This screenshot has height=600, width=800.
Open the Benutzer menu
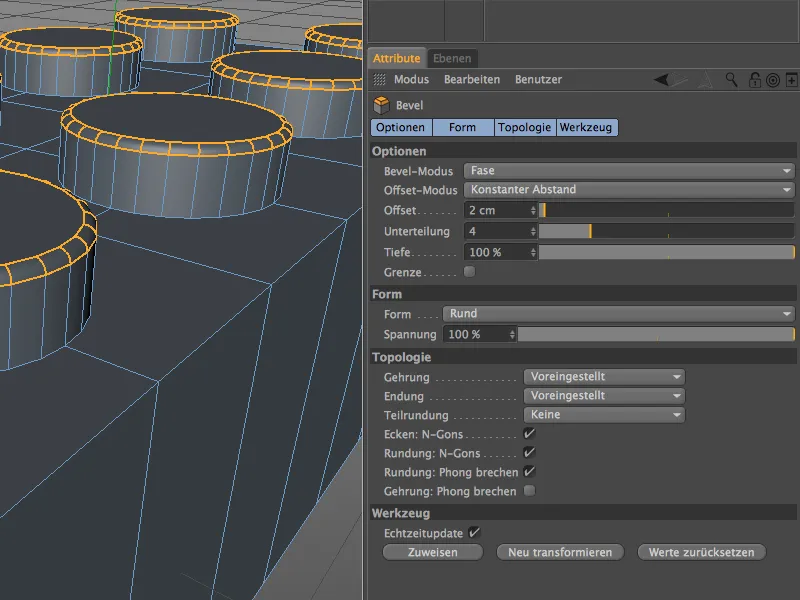point(538,80)
